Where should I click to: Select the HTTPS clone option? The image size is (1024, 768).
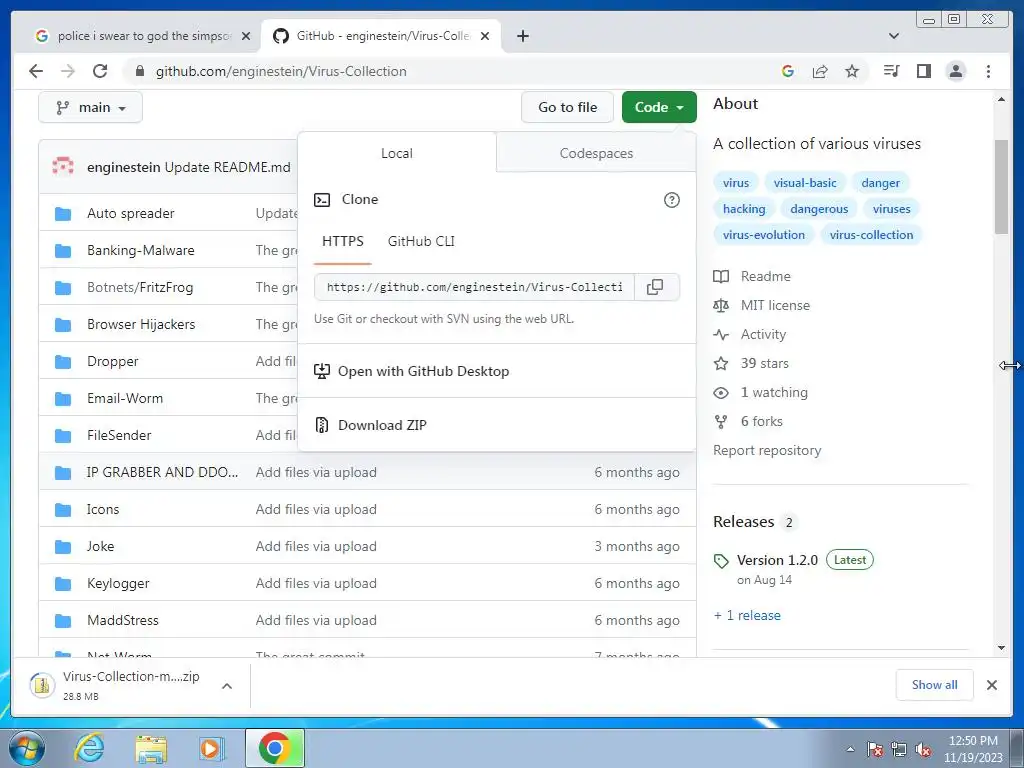(342, 242)
